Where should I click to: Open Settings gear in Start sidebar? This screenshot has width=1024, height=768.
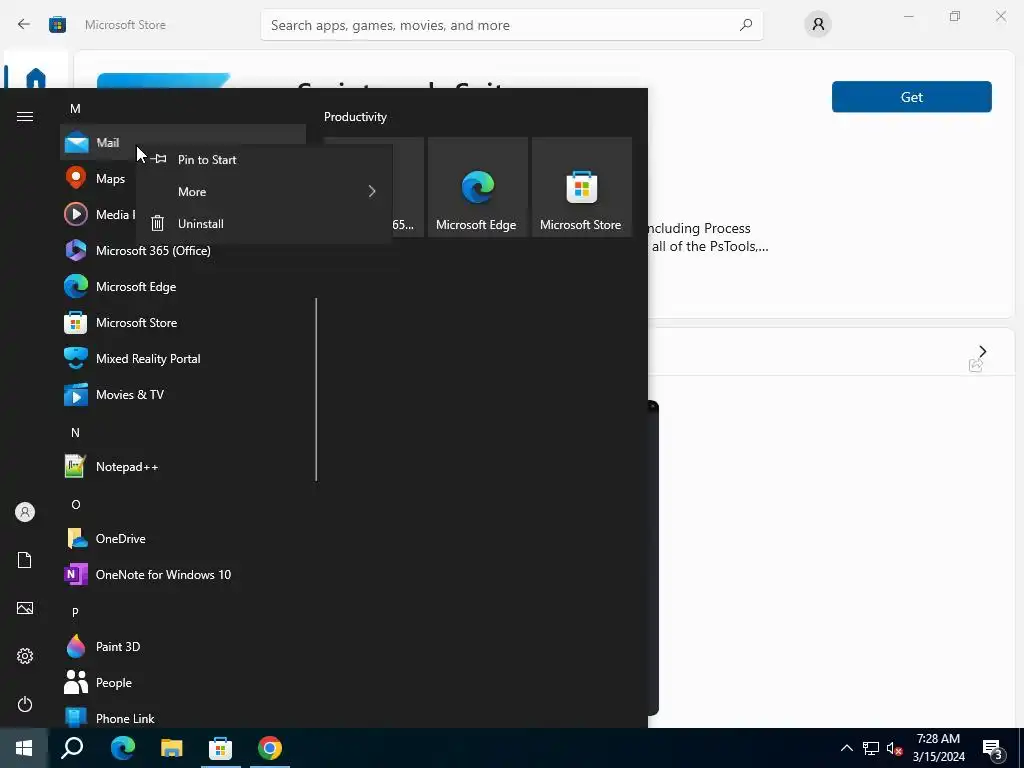[25, 656]
